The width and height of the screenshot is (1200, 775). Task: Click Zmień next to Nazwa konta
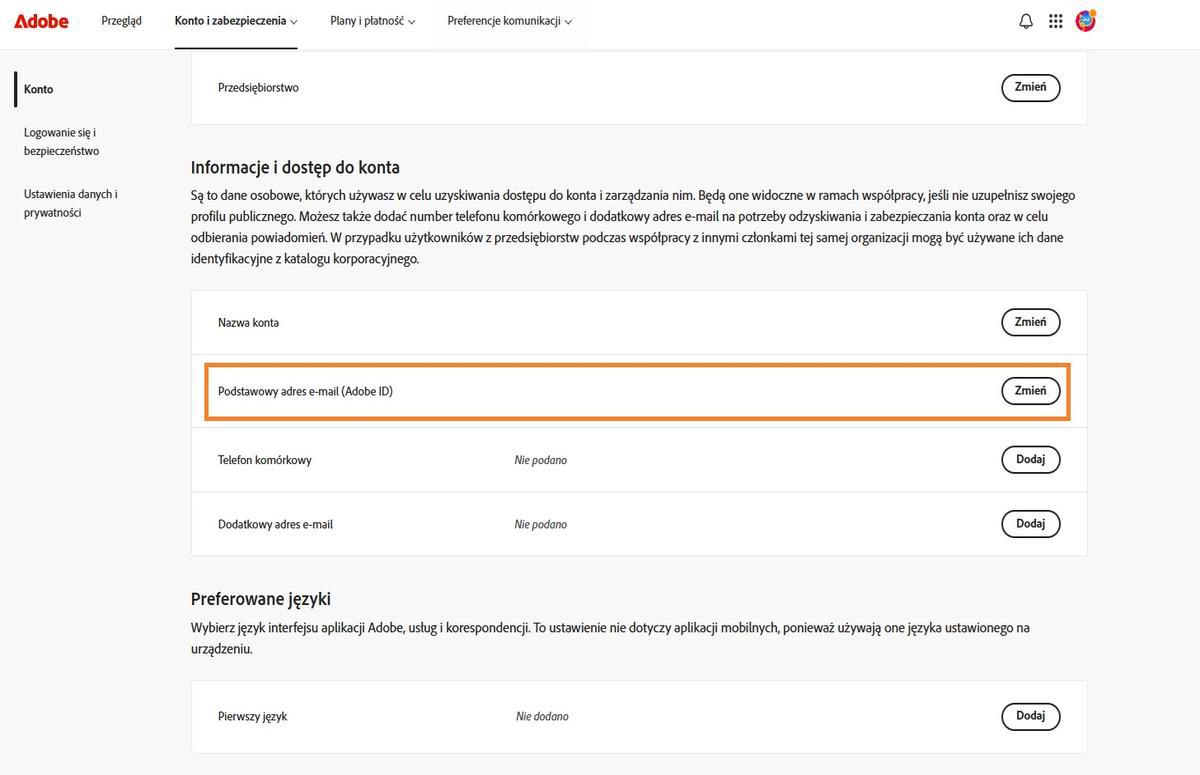click(1030, 322)
